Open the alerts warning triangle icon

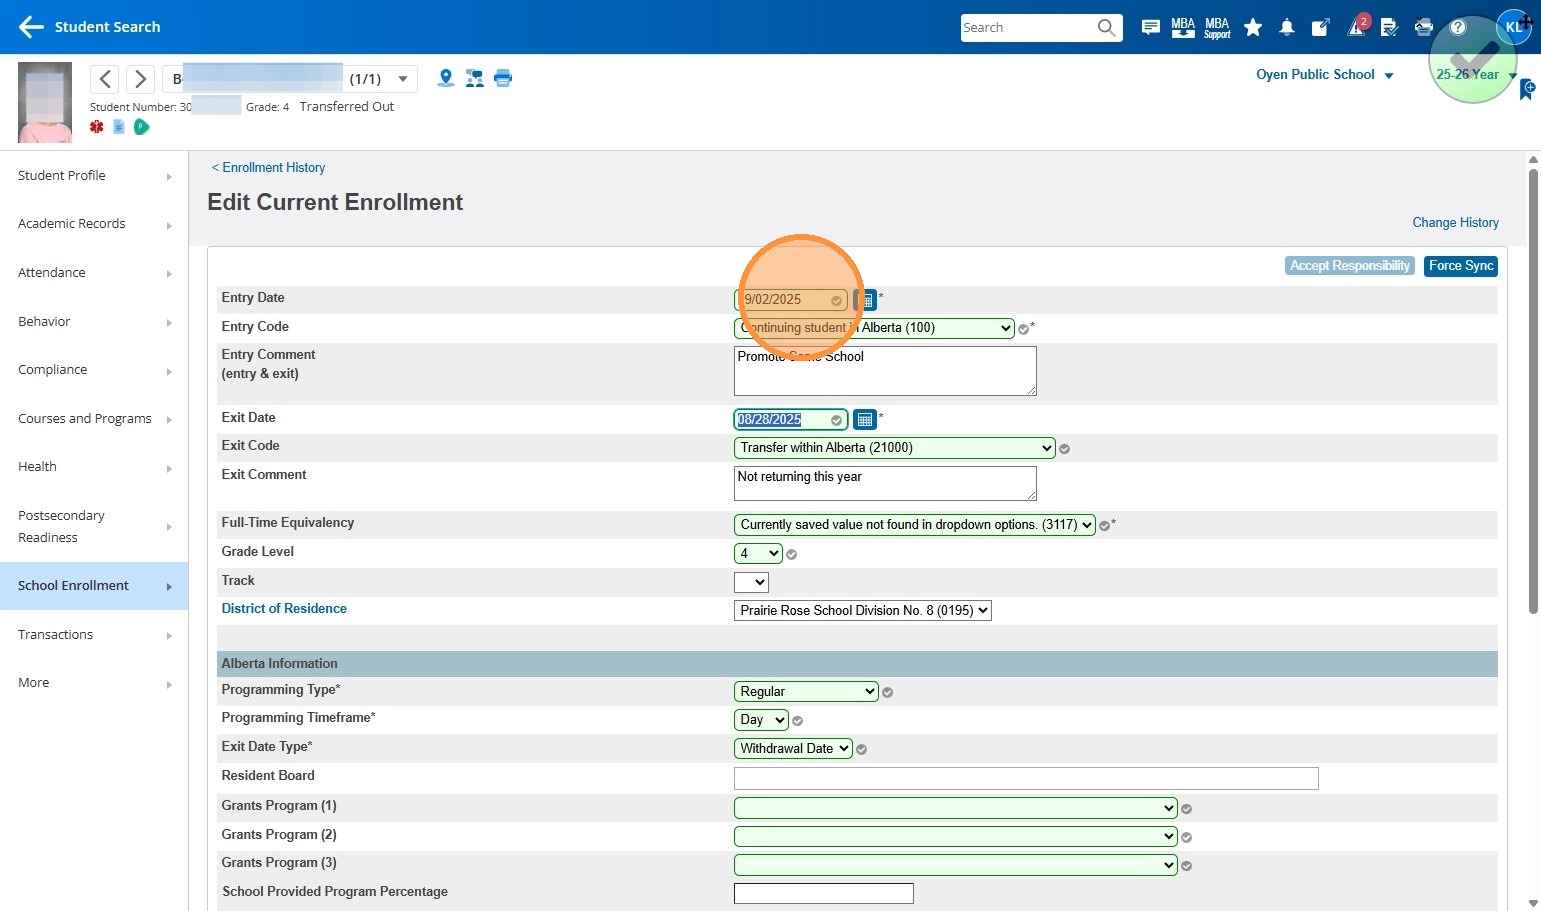point(1356,27)
